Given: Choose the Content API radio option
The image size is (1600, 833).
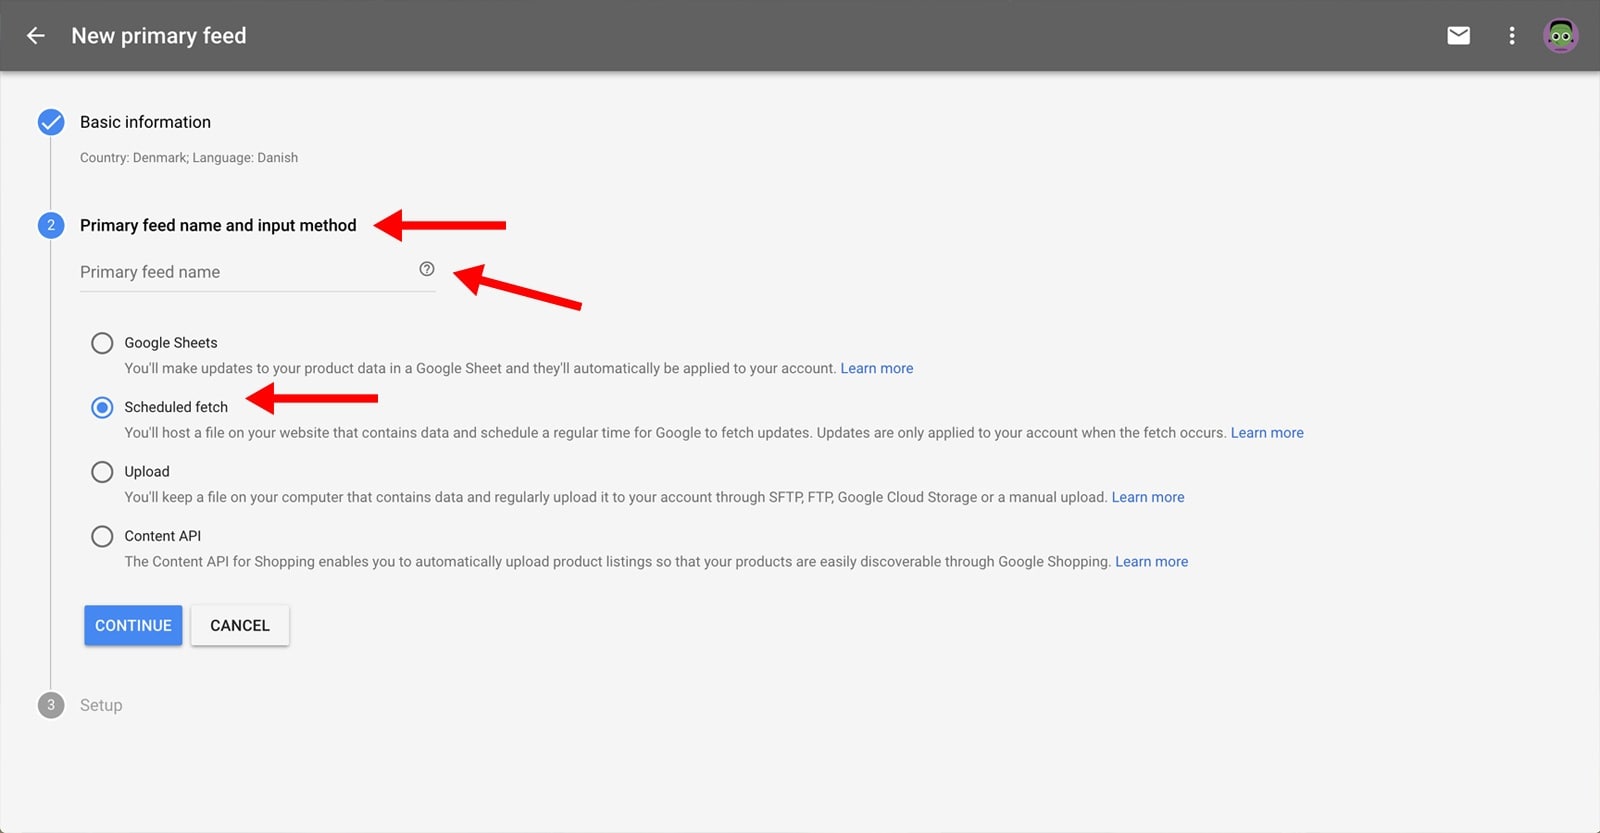Looking at the screenshot, I should [102, 536].
